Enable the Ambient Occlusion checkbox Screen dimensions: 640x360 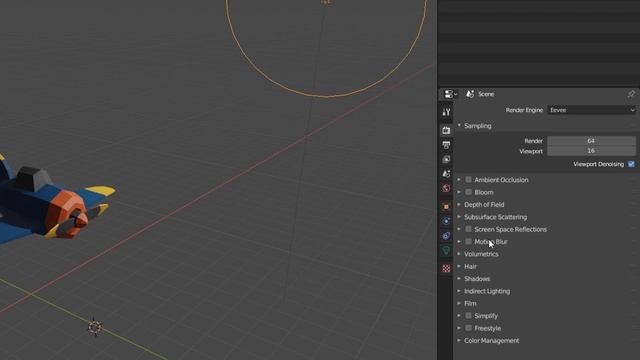point(469,180)
